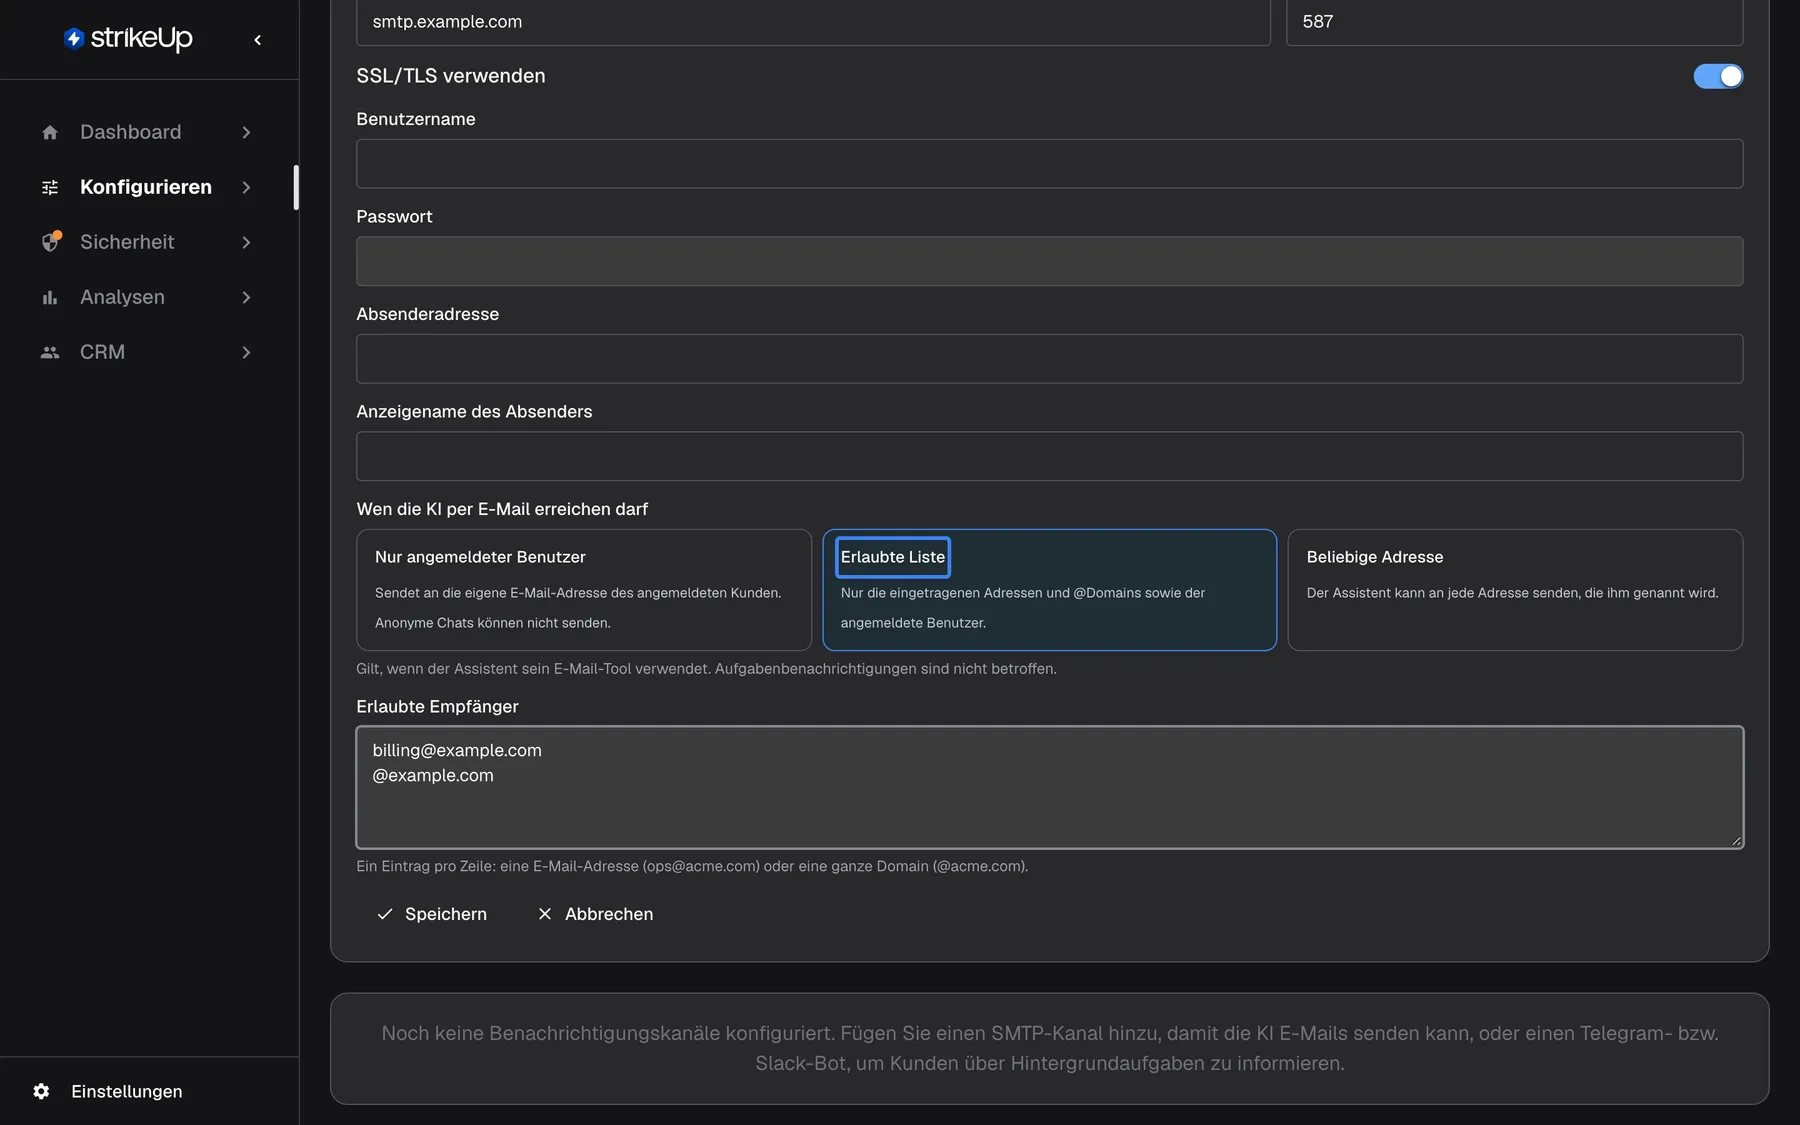
Task: Click the Einstellungen gear icon
Action: click(x=41, y=1091)
